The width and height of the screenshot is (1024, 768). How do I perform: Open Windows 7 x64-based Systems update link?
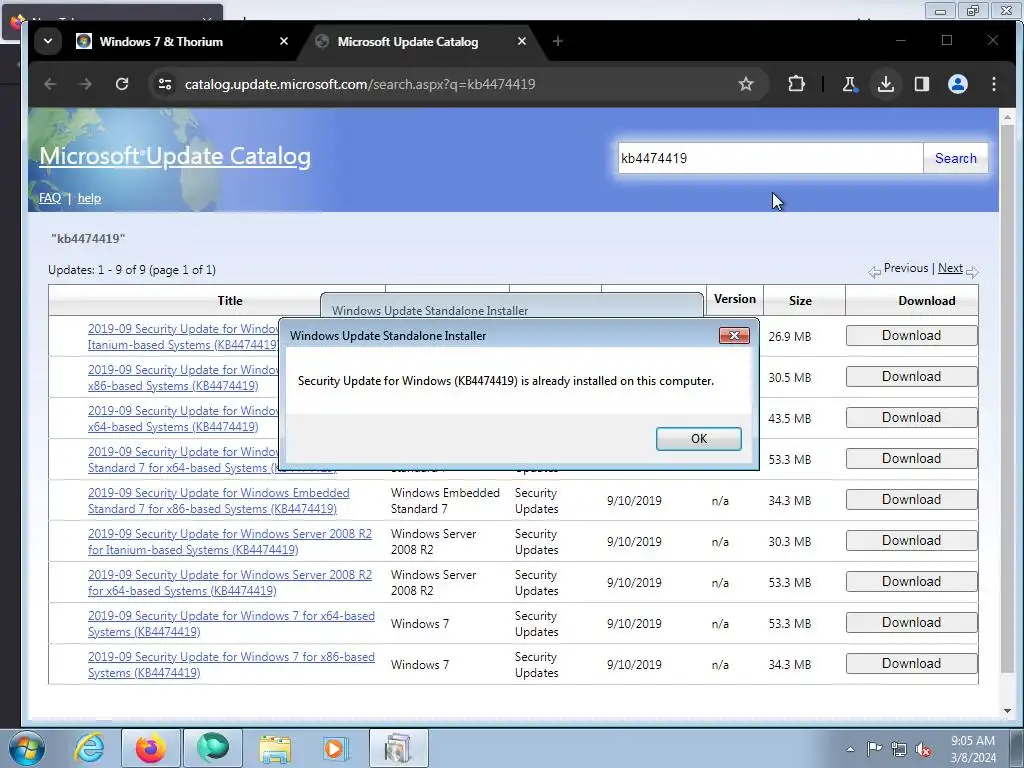231,624
